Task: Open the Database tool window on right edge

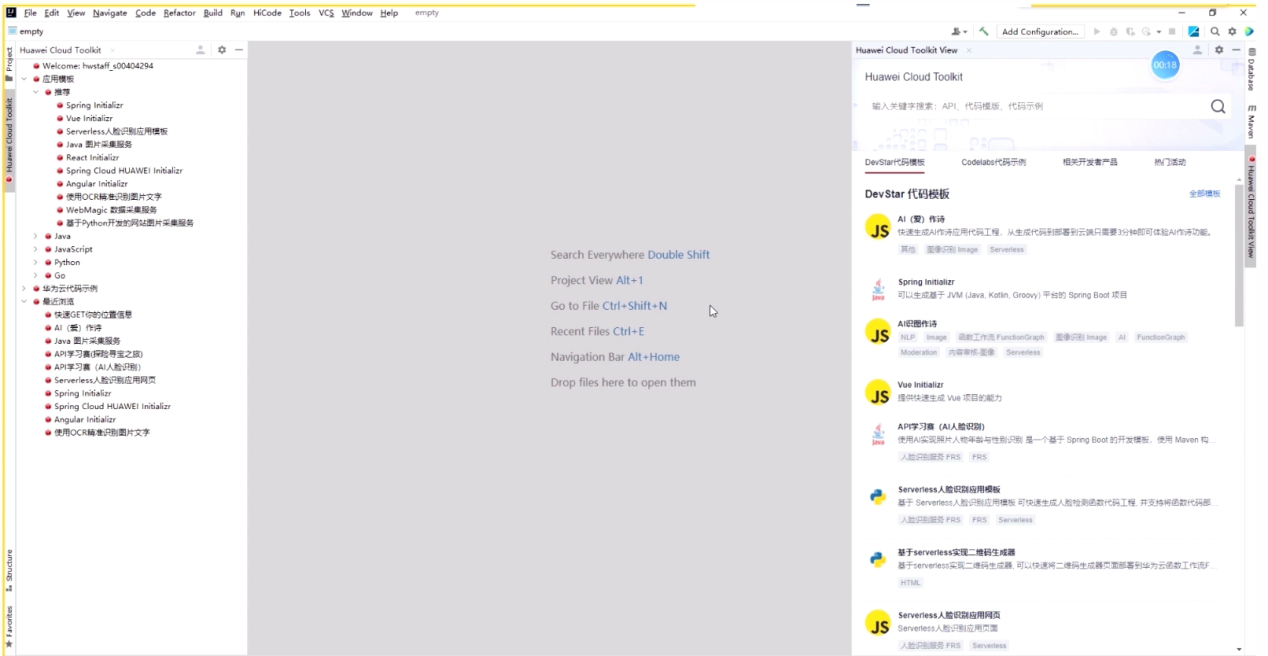Action: coord(1250,70)
